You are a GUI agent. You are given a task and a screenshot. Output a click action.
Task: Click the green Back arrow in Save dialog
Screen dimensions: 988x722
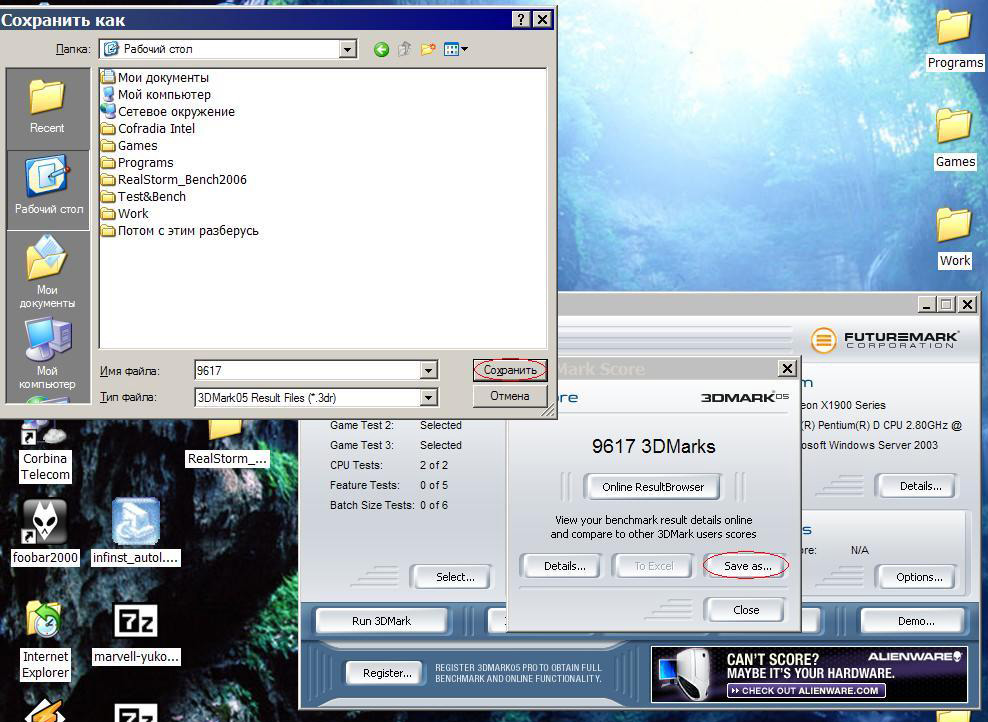click(381, 49)
